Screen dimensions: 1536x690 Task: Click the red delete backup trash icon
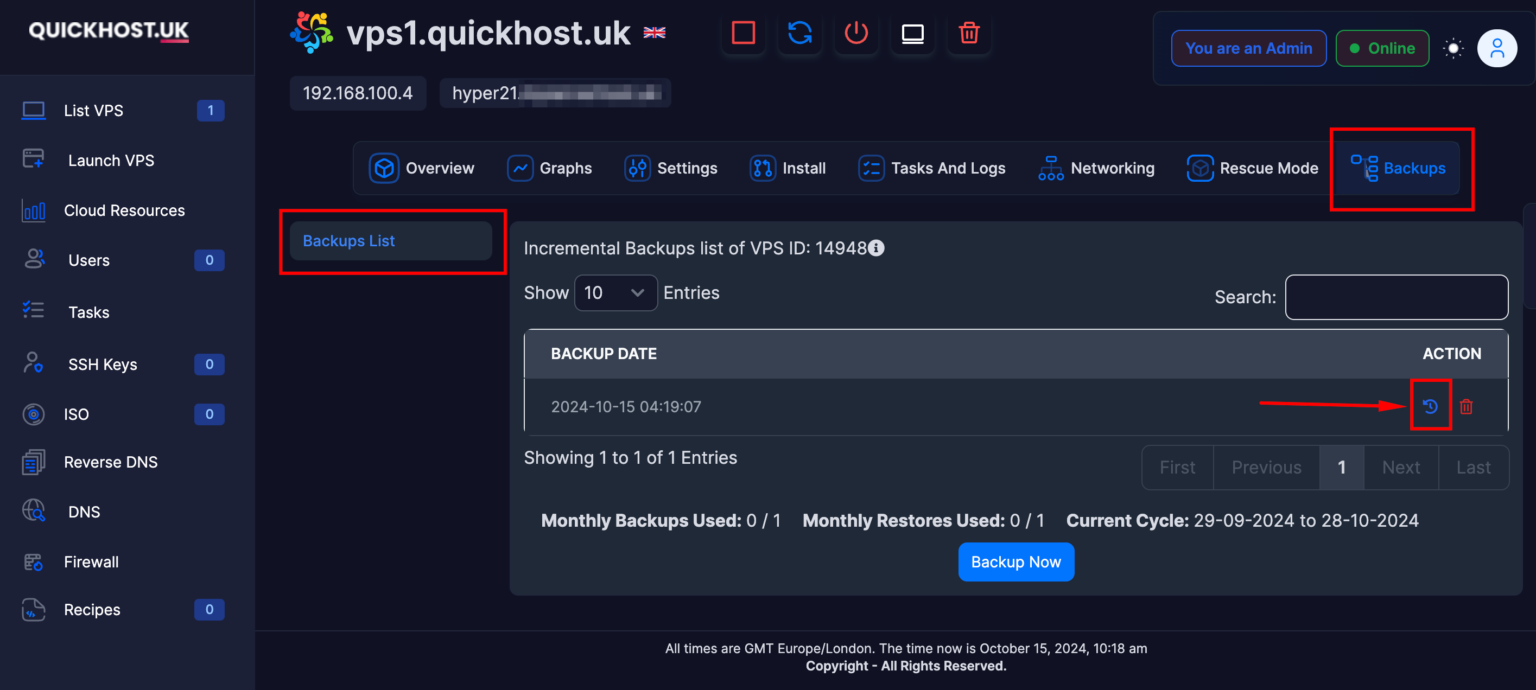tap(1466, 406)
